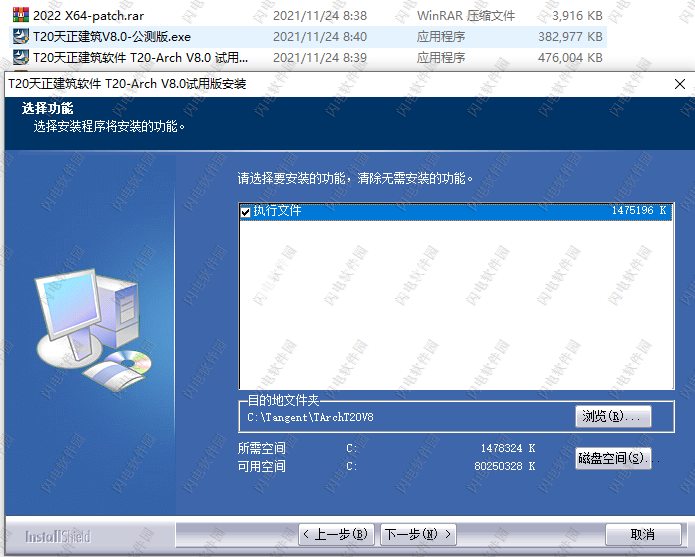Click the date 2021/11/24 8:39

[320, 58]
